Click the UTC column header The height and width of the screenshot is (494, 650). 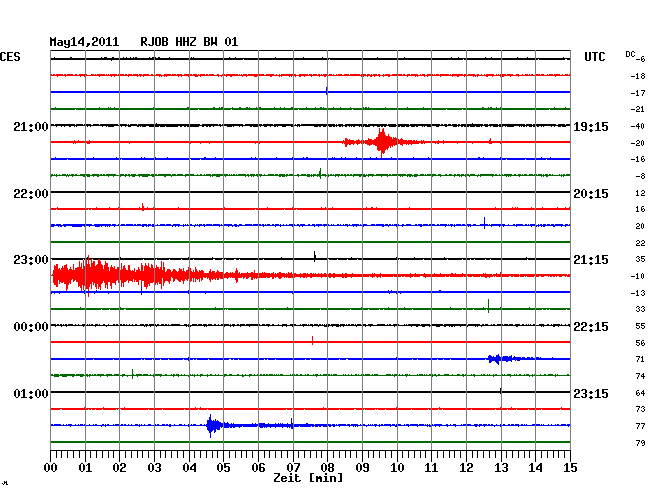pos(594,57)
